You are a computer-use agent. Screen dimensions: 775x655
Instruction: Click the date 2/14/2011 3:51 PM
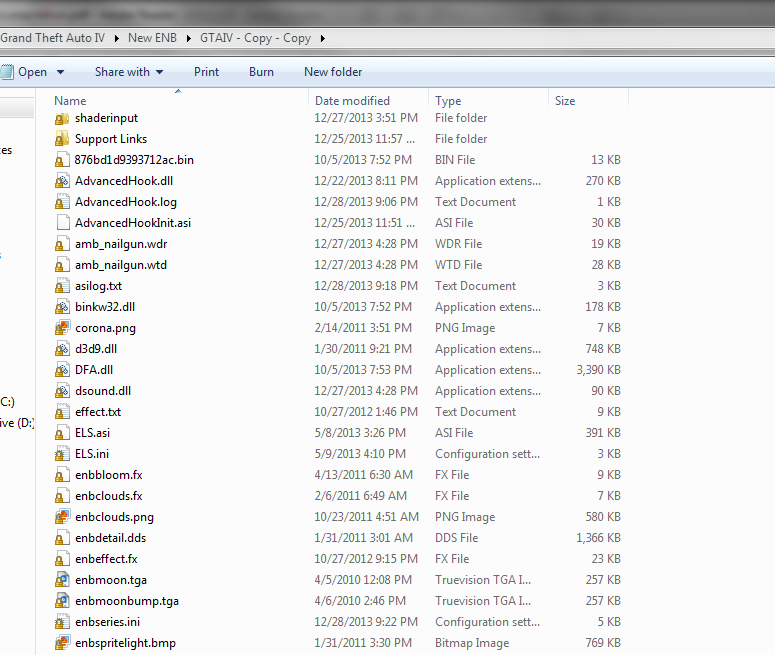coord(363,328)
